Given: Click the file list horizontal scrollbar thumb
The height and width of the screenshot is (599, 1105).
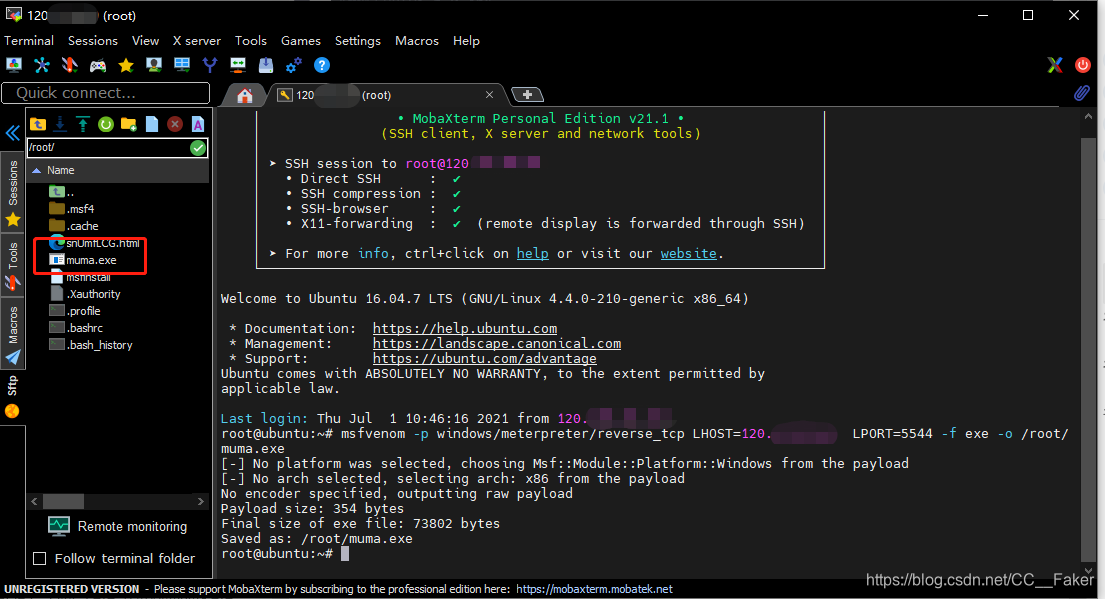Looking at the screenshot, I should coord(63,501).
